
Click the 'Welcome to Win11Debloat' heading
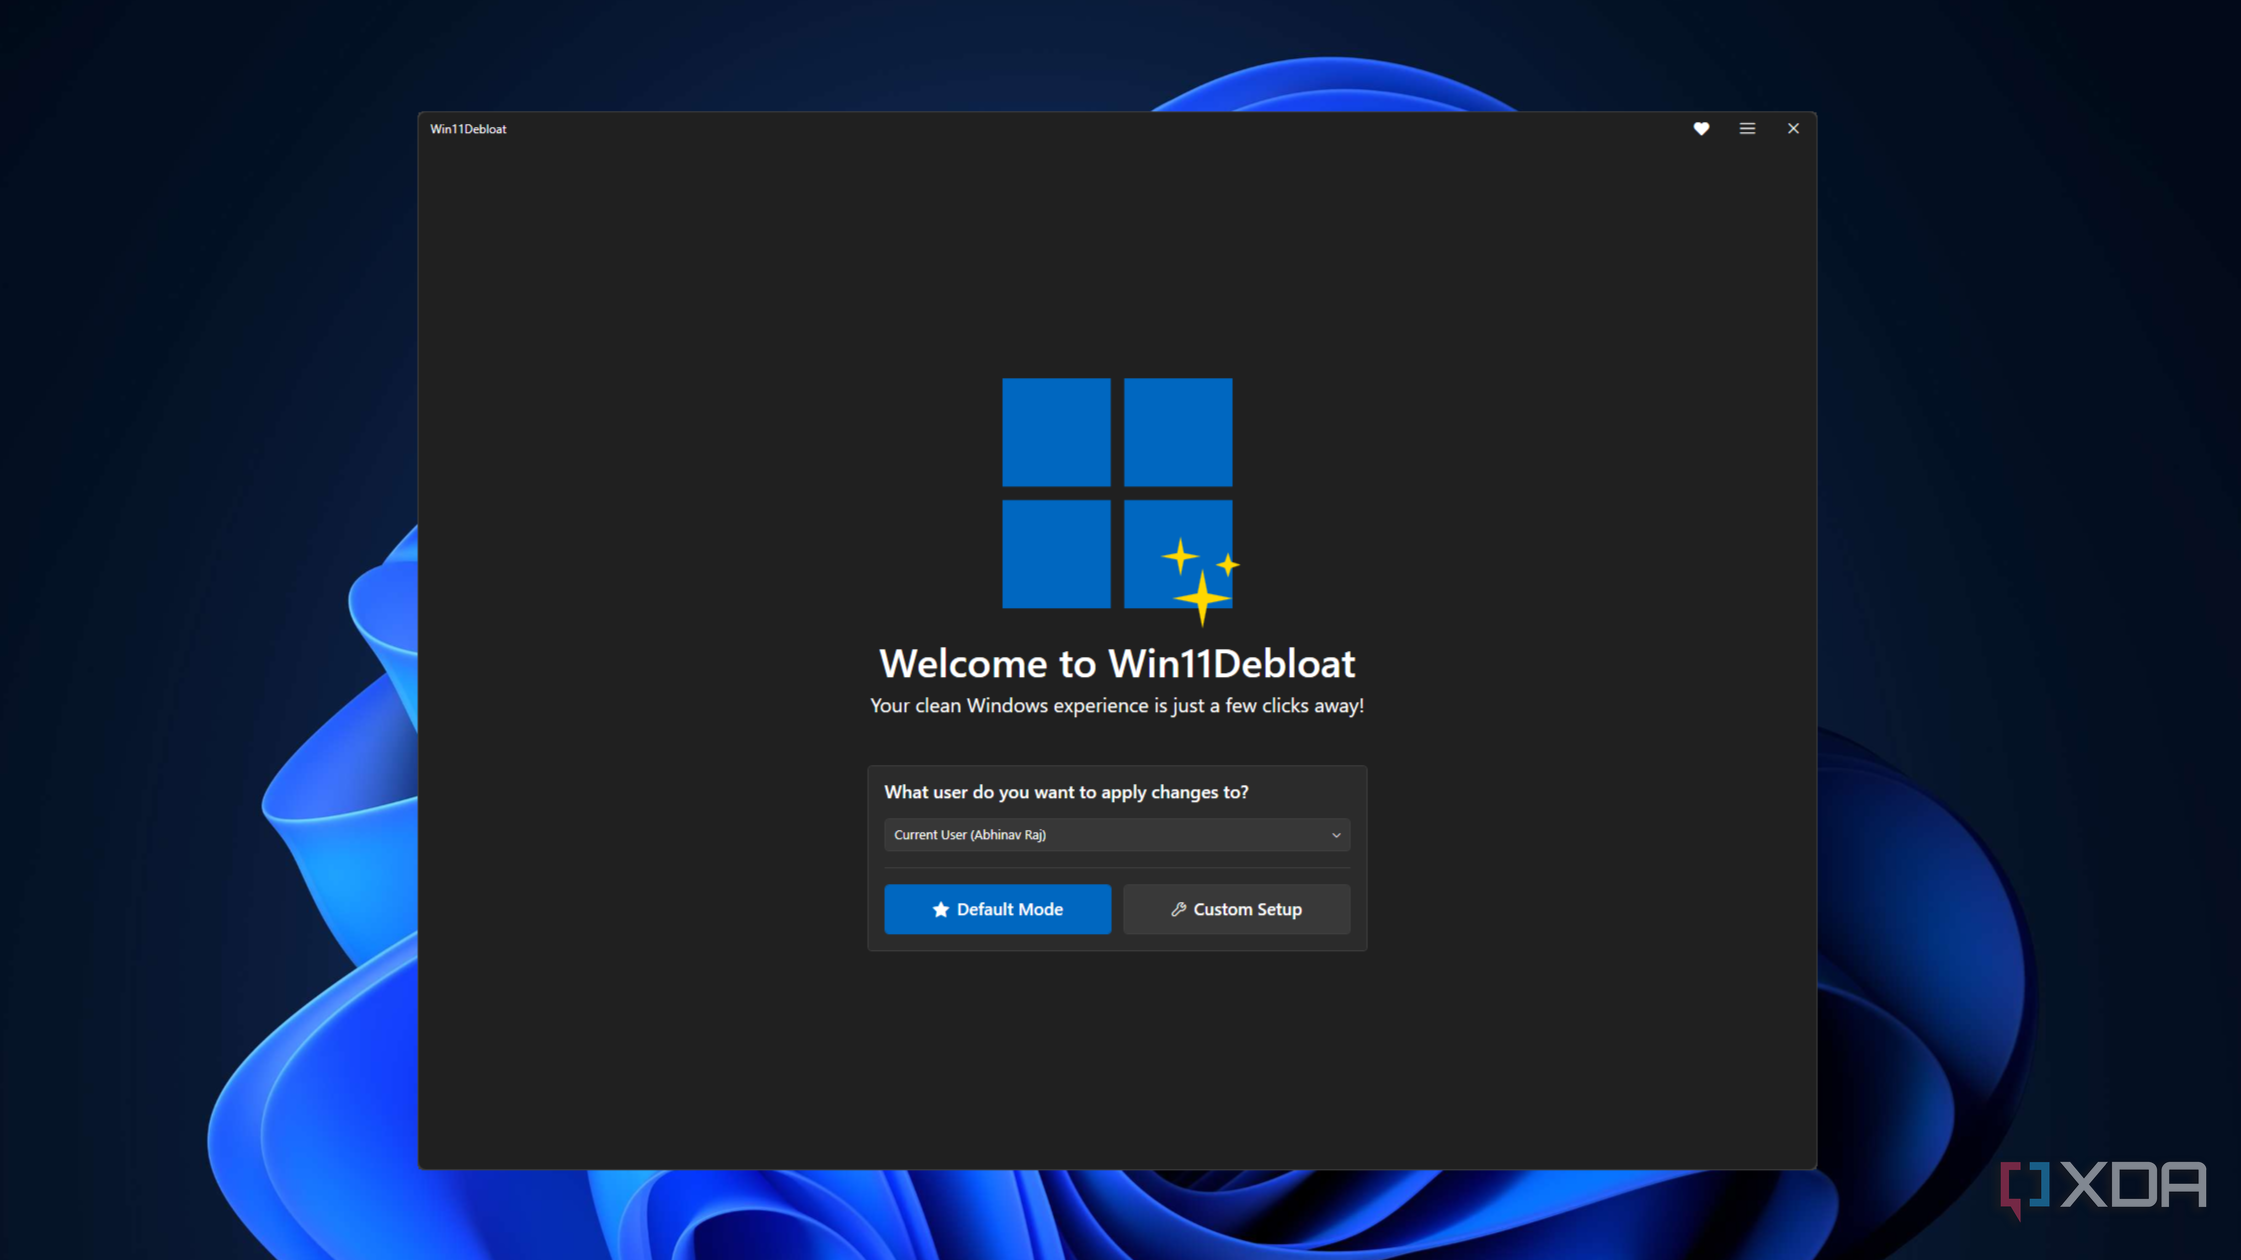[1117, 663]
